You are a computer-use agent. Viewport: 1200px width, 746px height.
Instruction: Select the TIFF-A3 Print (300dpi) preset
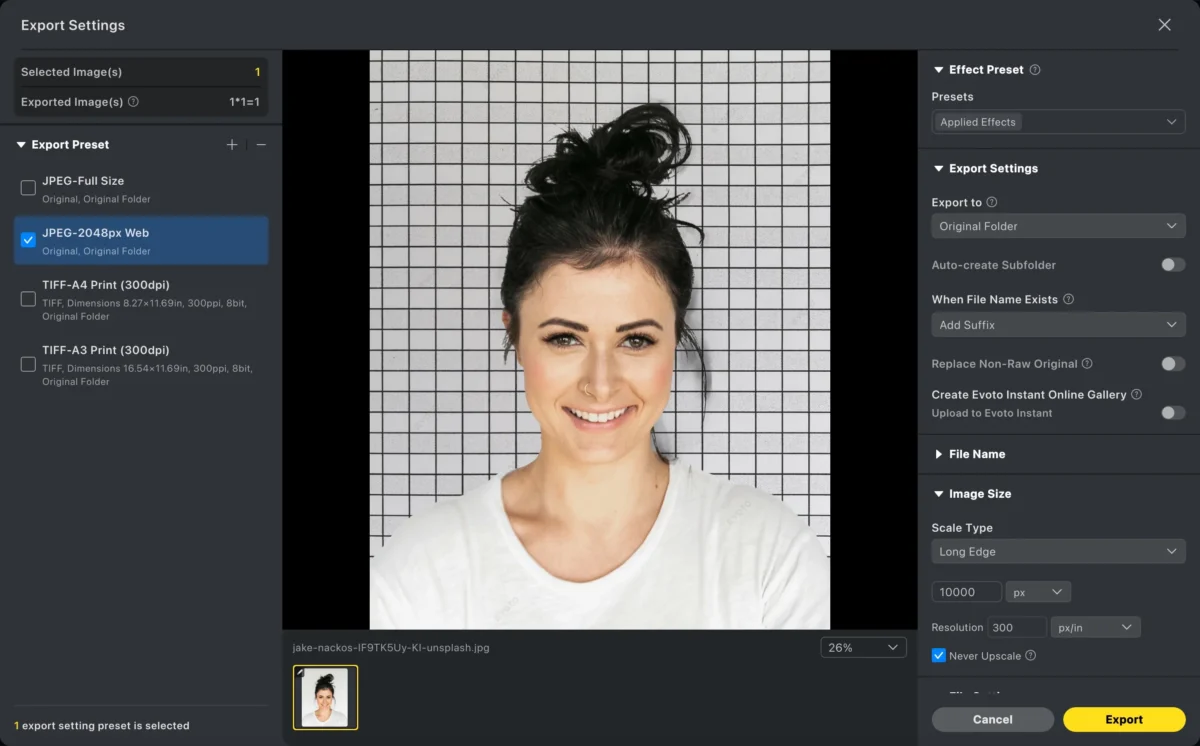pyautogui.click(x=28, y=365)
